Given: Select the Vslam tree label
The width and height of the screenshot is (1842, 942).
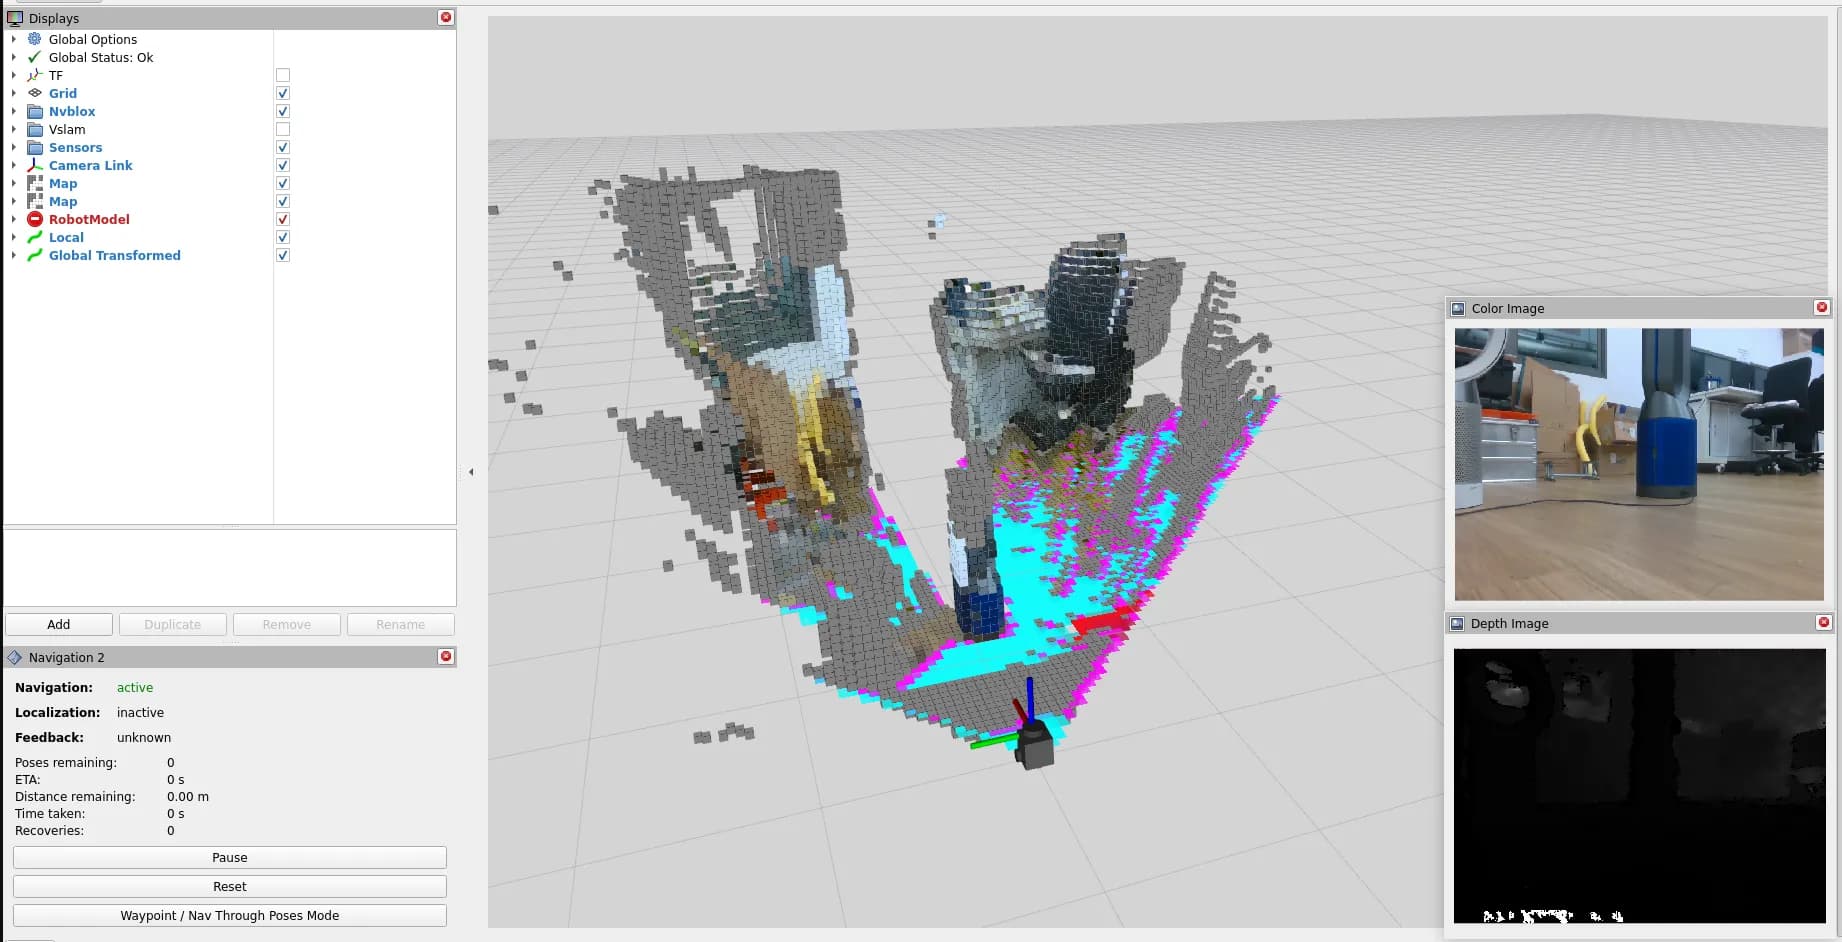Looking at the screenshot, I should coord(67,129).
